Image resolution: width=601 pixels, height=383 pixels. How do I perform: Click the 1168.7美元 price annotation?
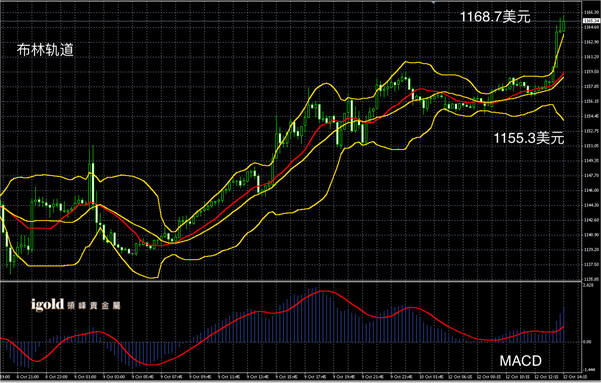(495, 17)
